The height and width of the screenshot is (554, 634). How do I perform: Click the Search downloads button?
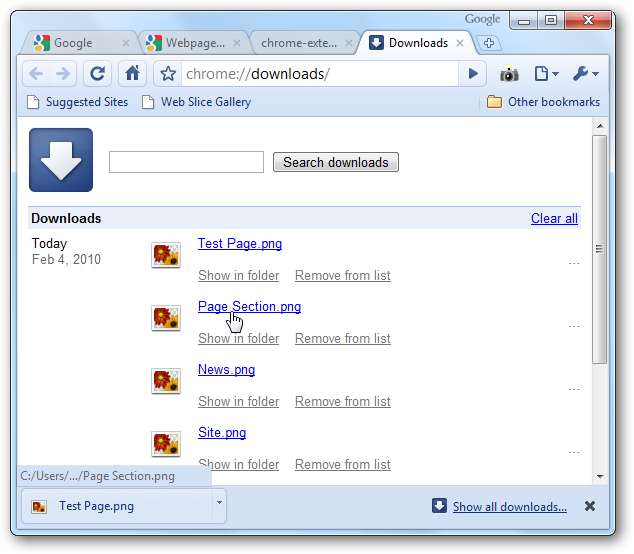[336, 162]
